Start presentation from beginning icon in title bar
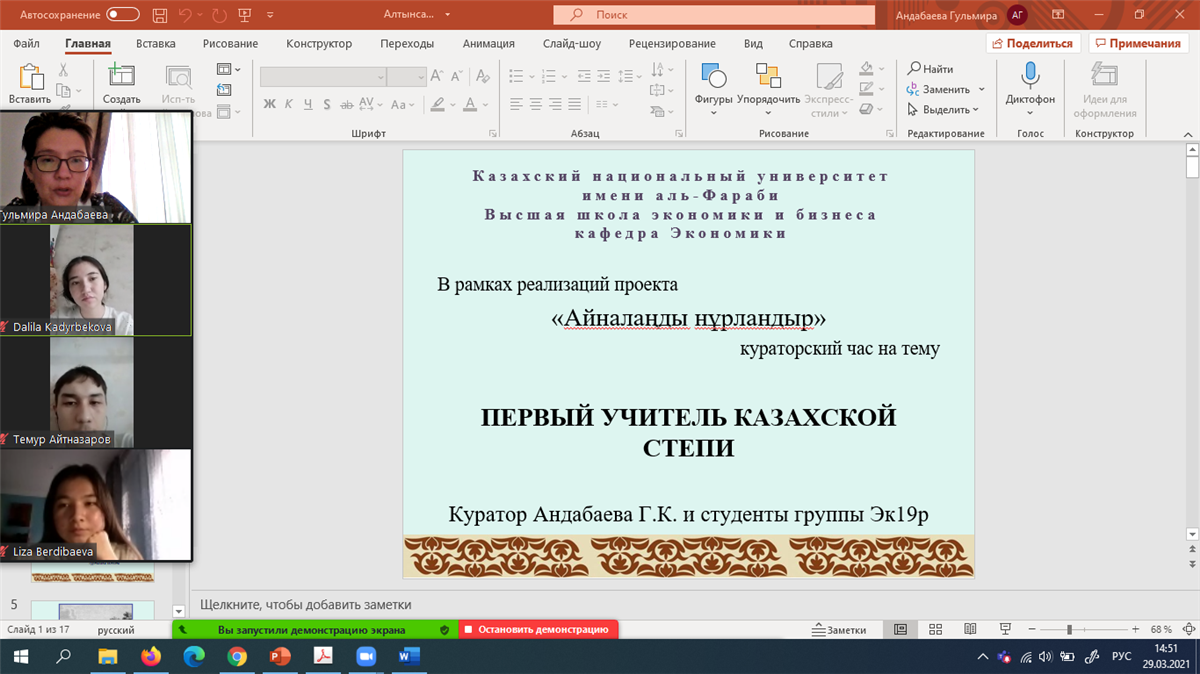The height and width of the screenshot is (674, 1200). point(243,15)
